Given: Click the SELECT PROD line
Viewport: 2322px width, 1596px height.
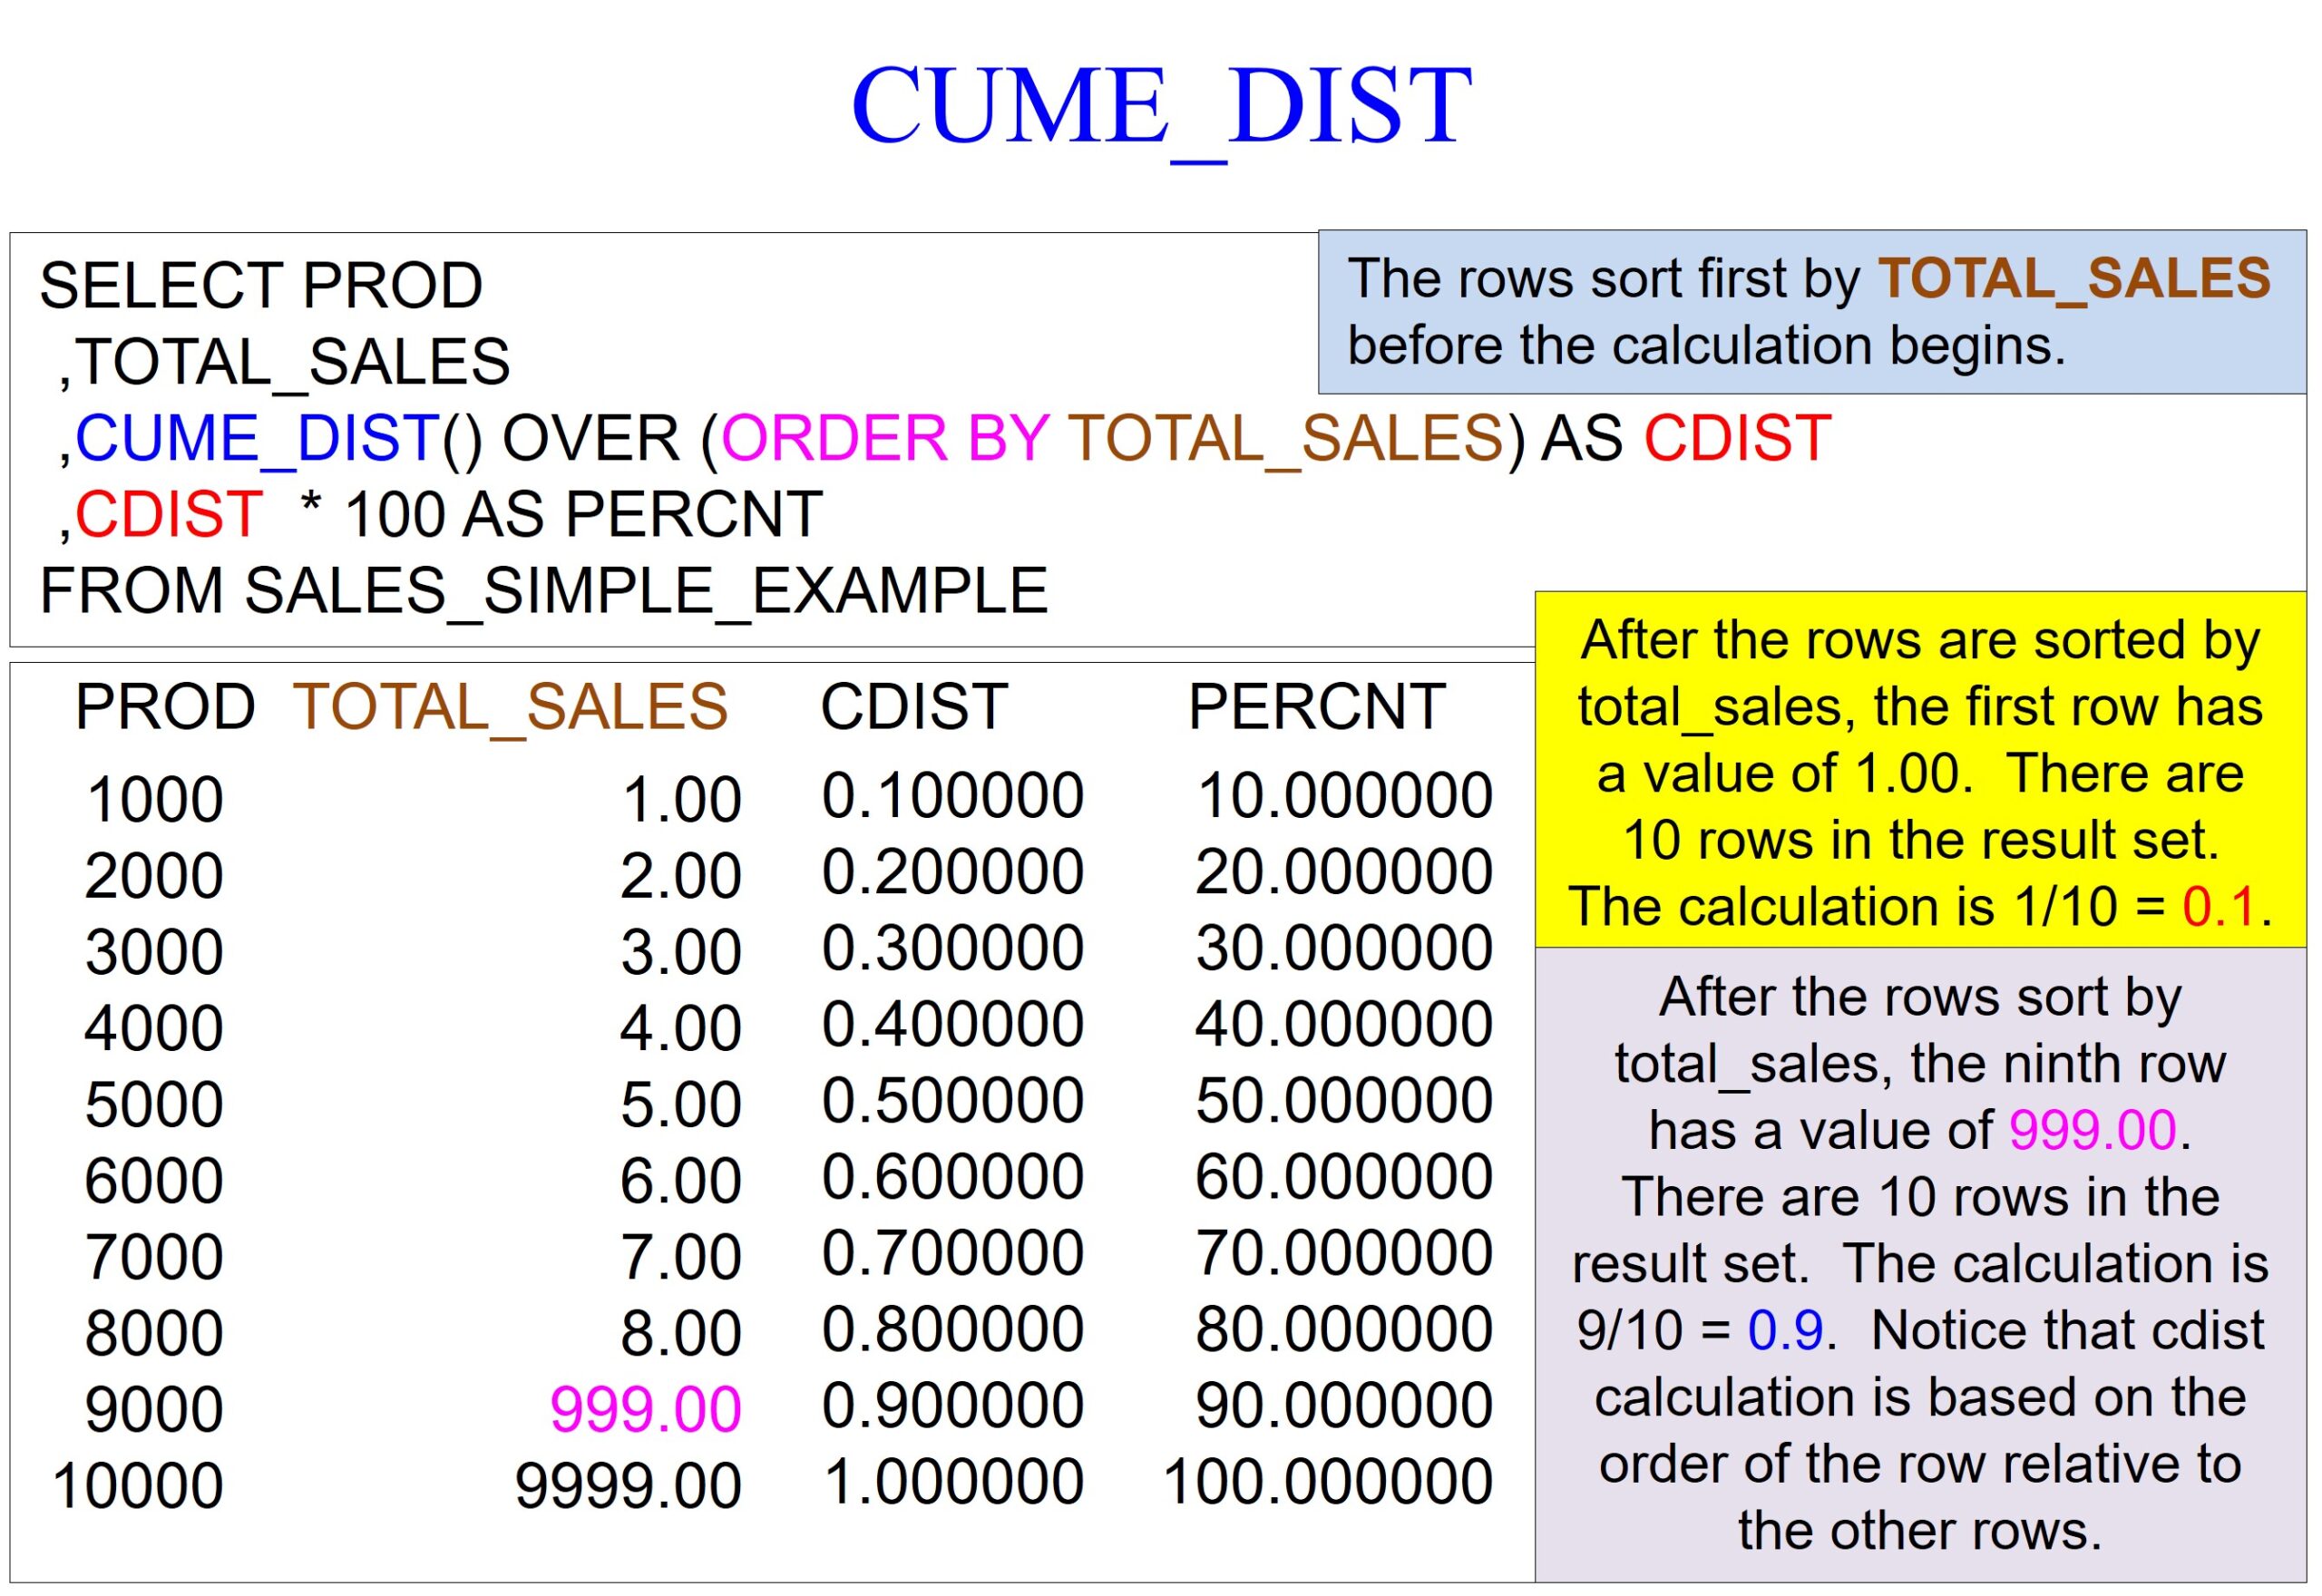Looking at the screenshot, I should tap(260, 286).
